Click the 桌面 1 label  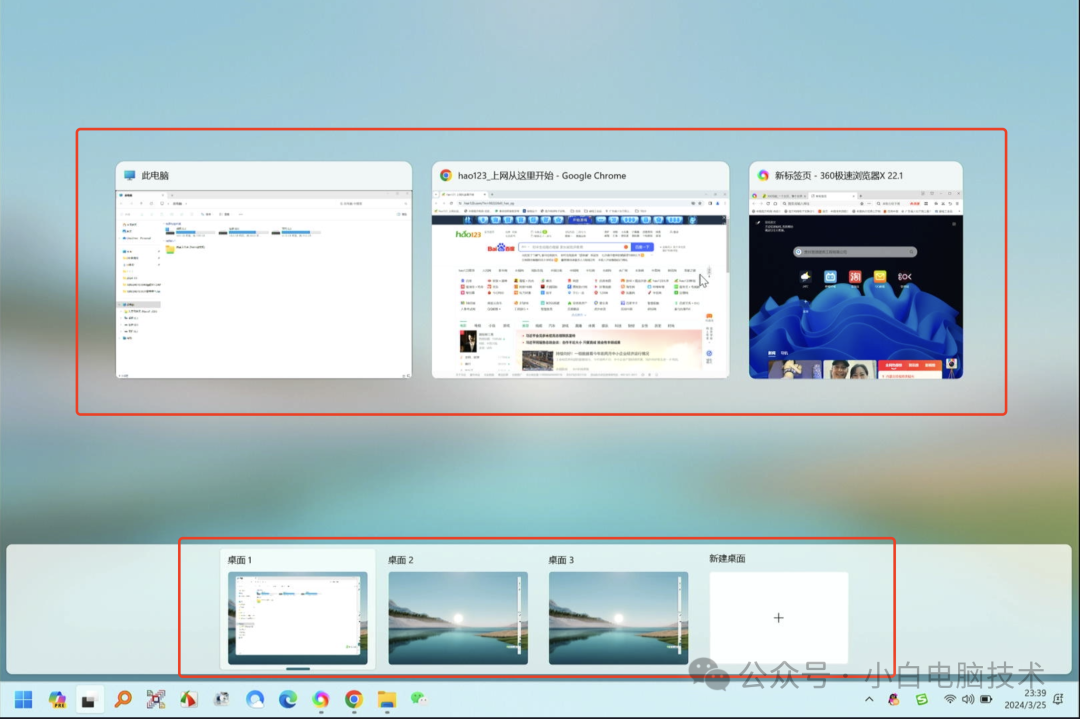pos(240,560)
